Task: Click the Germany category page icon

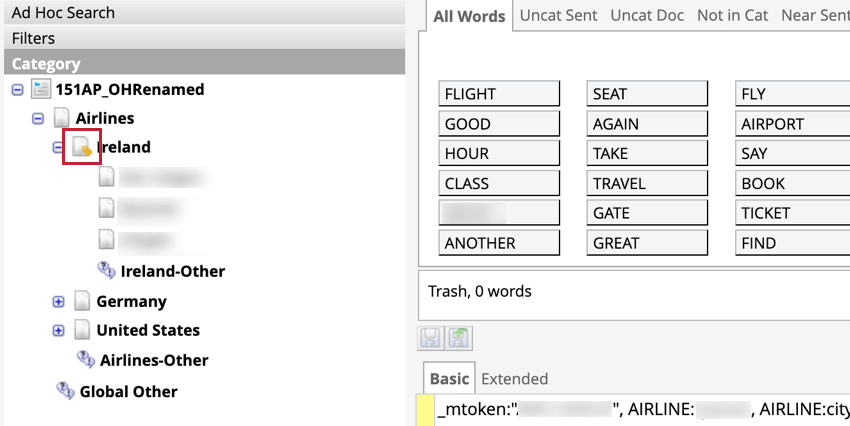Action: (82, 301)
